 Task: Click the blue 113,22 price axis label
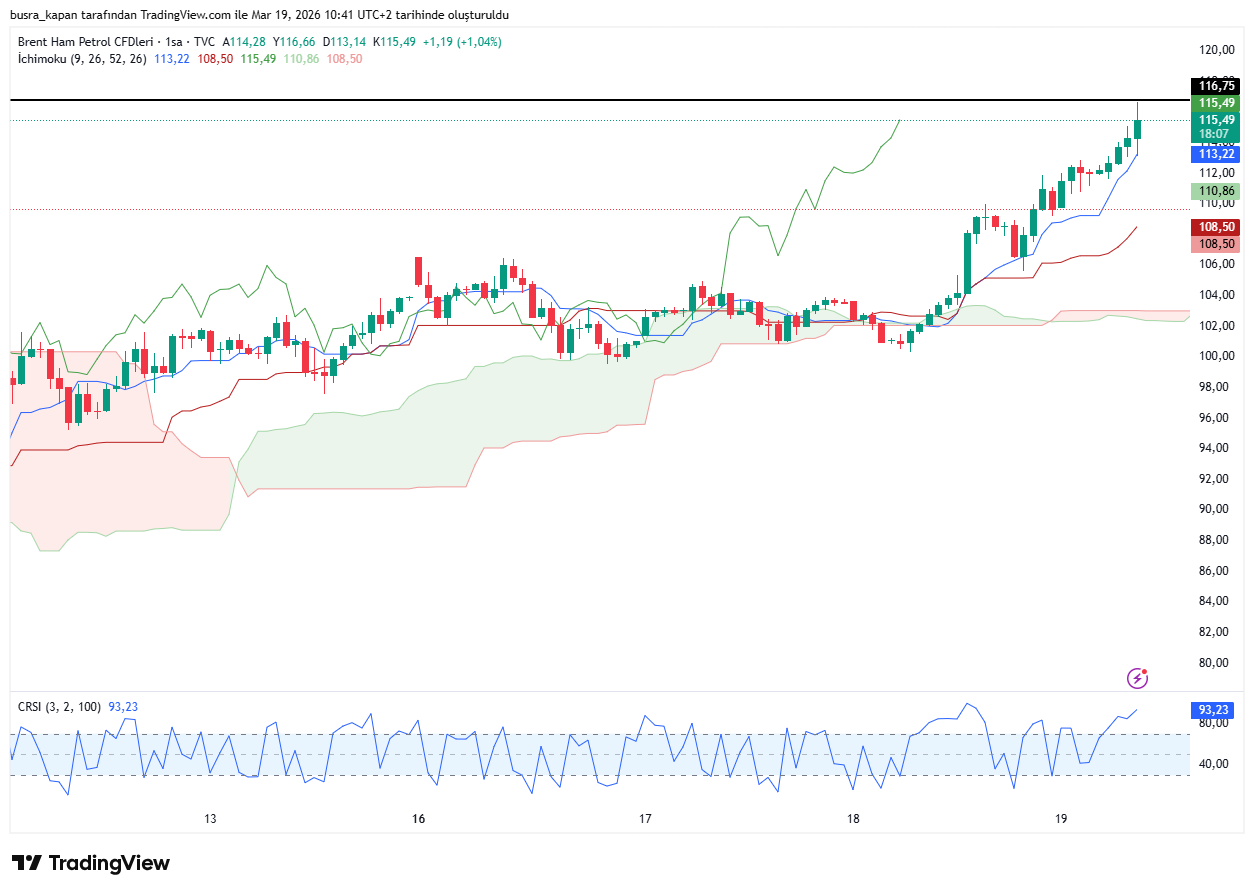[x=1216, y=154]
